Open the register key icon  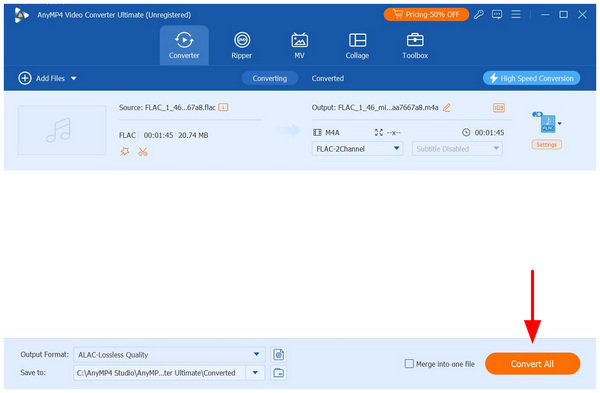pyautogui.click(x=479, y=15)
